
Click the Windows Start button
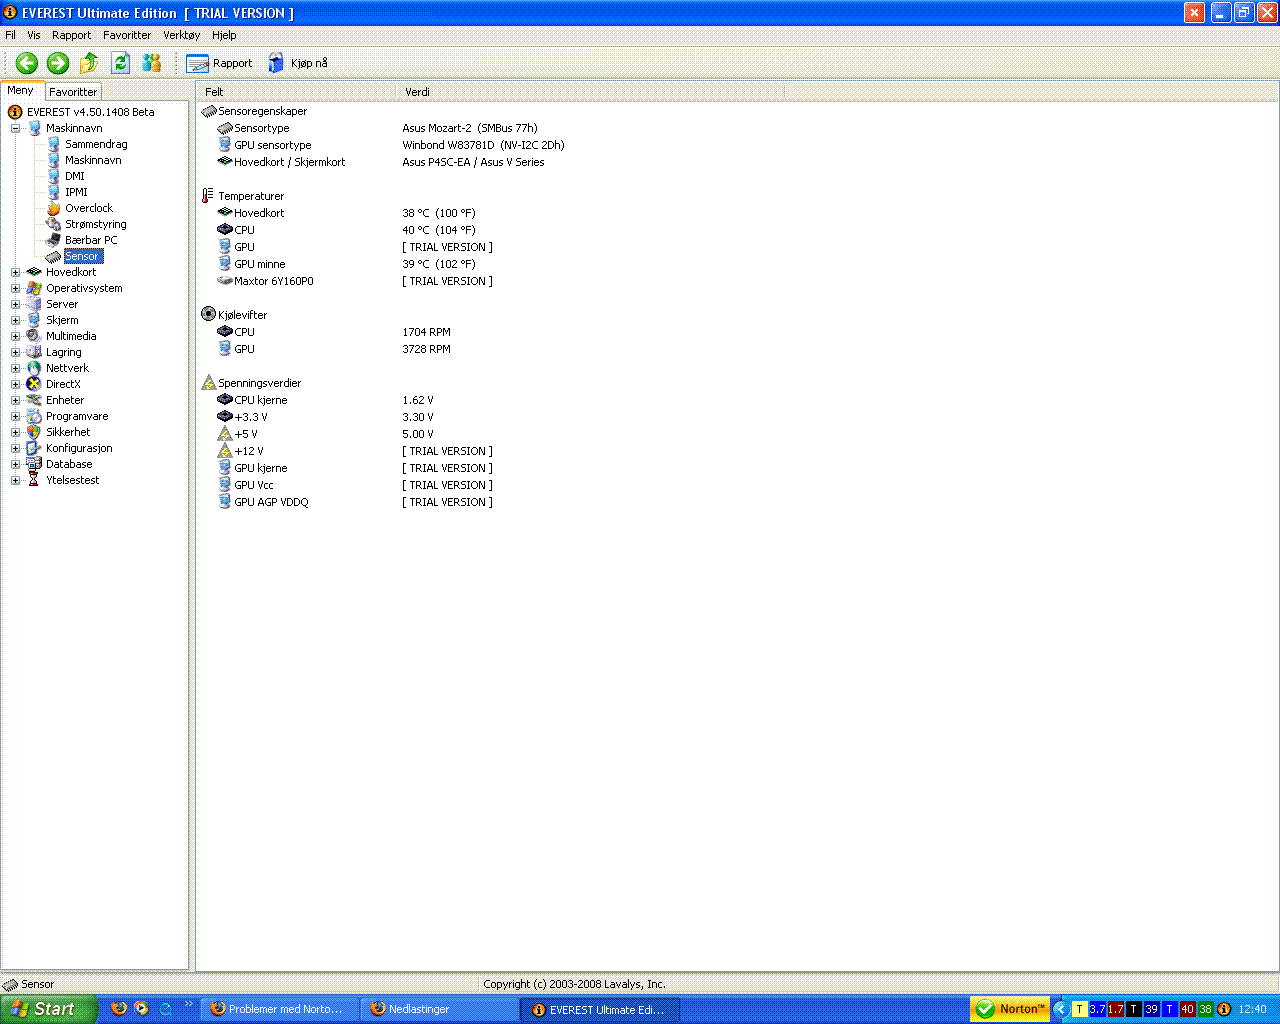tap(48, 1009)
